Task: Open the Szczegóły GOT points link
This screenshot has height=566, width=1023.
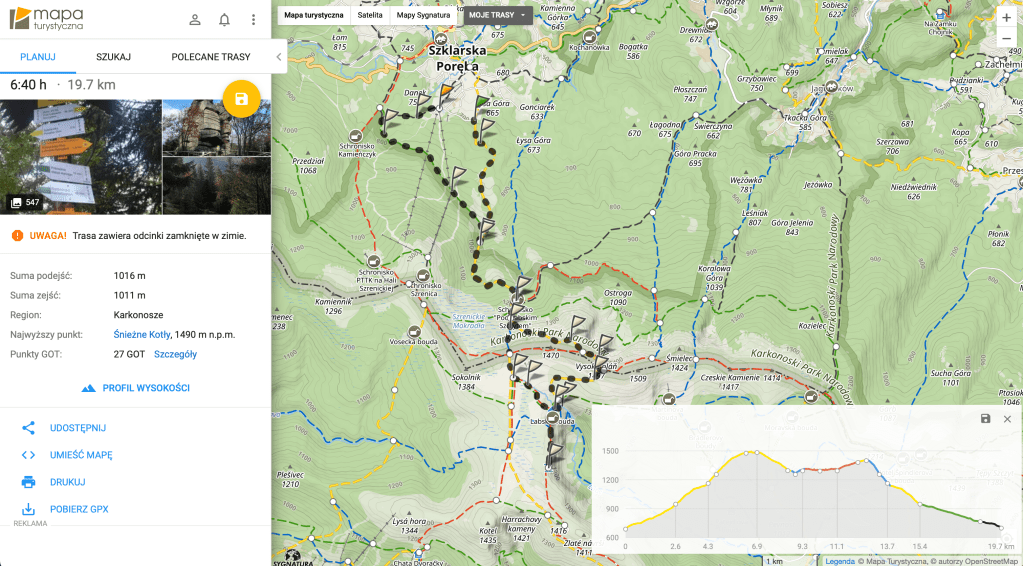Action: point(175,354)
